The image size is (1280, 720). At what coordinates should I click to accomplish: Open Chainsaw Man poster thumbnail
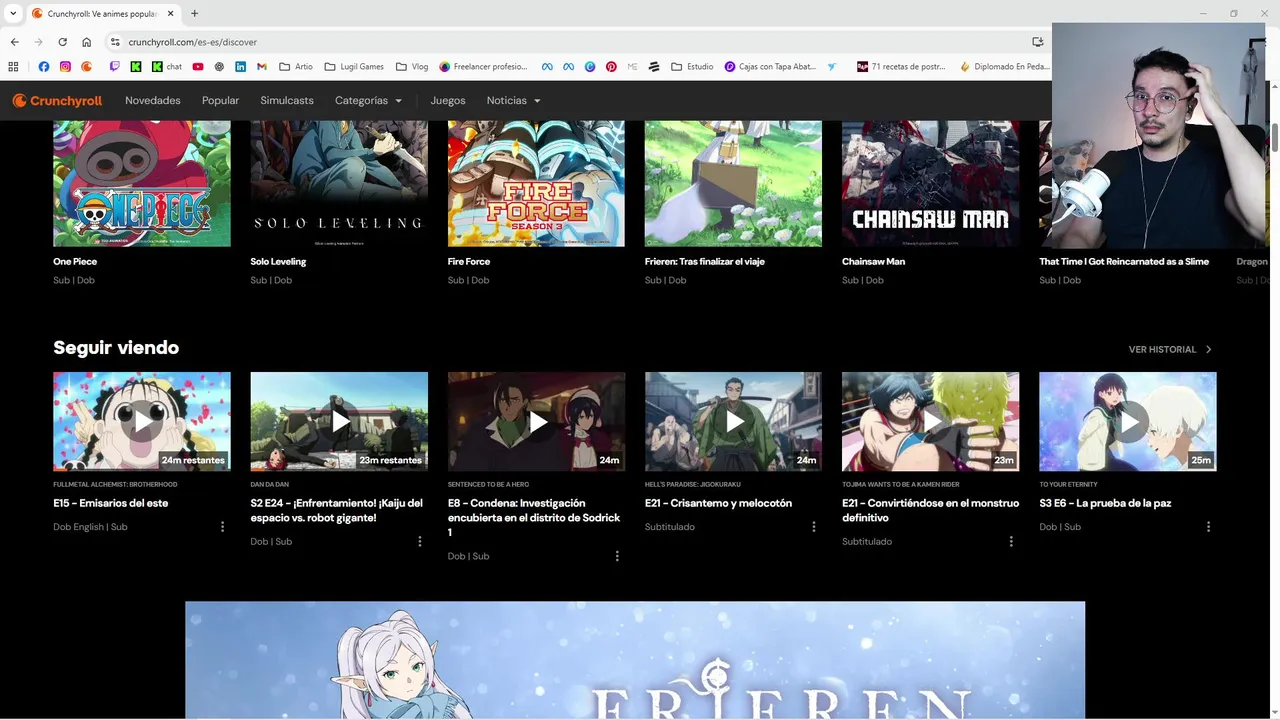point(930,184)
